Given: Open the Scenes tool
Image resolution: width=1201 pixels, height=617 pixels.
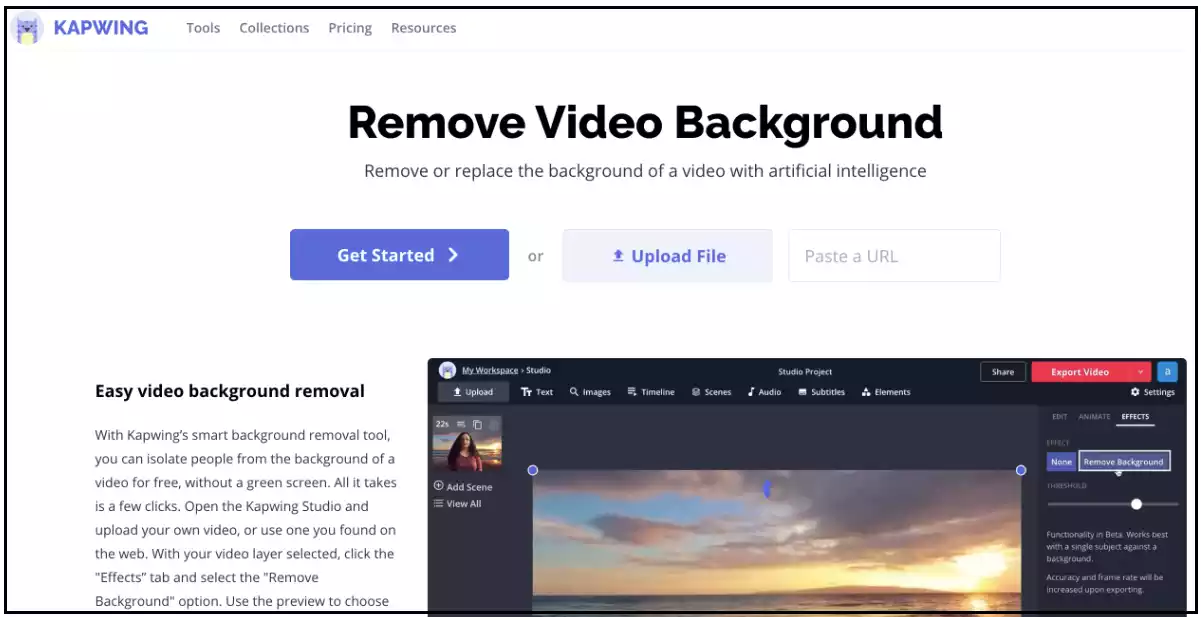Looking at the screenshot, I should [x=711, y=392].
